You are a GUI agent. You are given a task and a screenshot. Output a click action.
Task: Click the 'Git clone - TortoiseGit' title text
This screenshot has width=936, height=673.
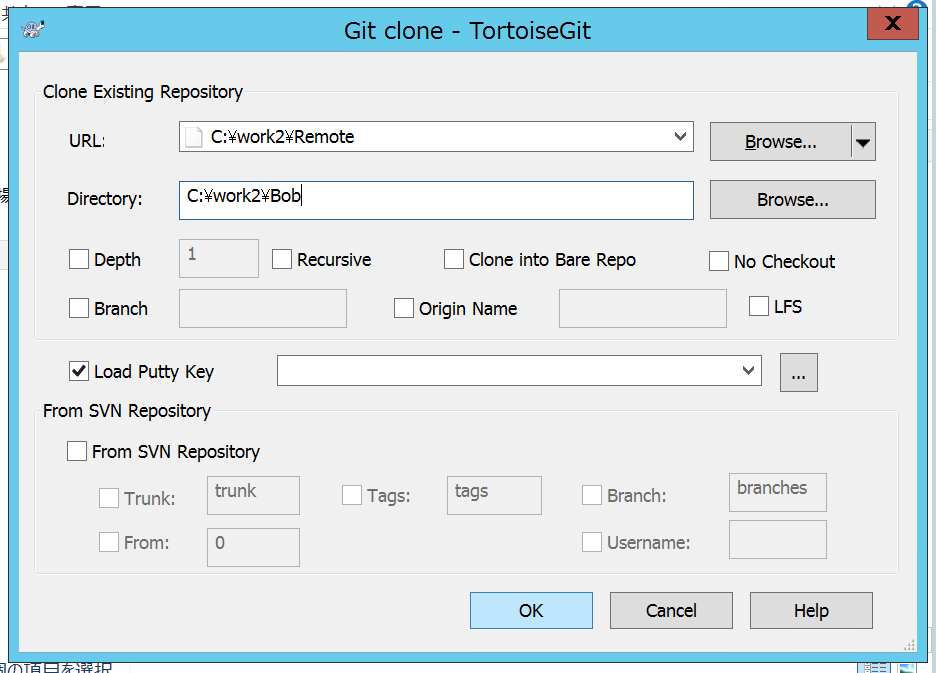(467, 30)
